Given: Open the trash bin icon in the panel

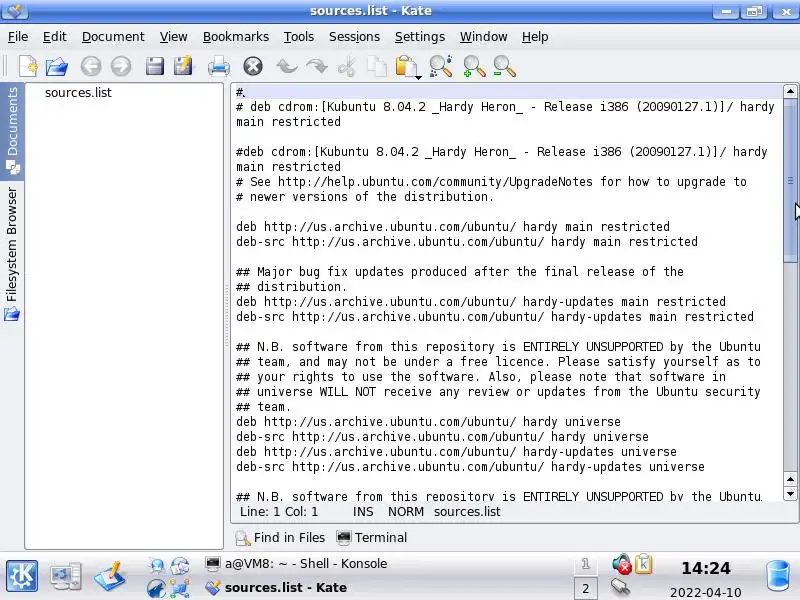Looking at the screenshot, I should click(x=779, y=576).
